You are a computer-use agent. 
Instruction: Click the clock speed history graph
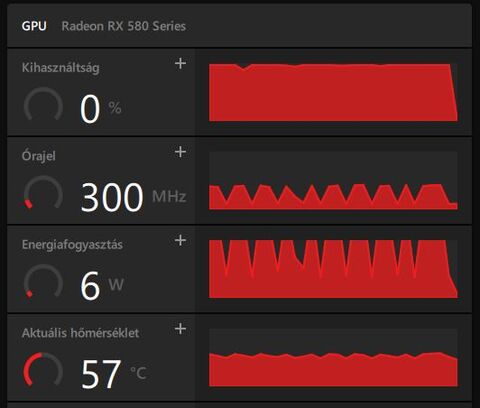333,181
